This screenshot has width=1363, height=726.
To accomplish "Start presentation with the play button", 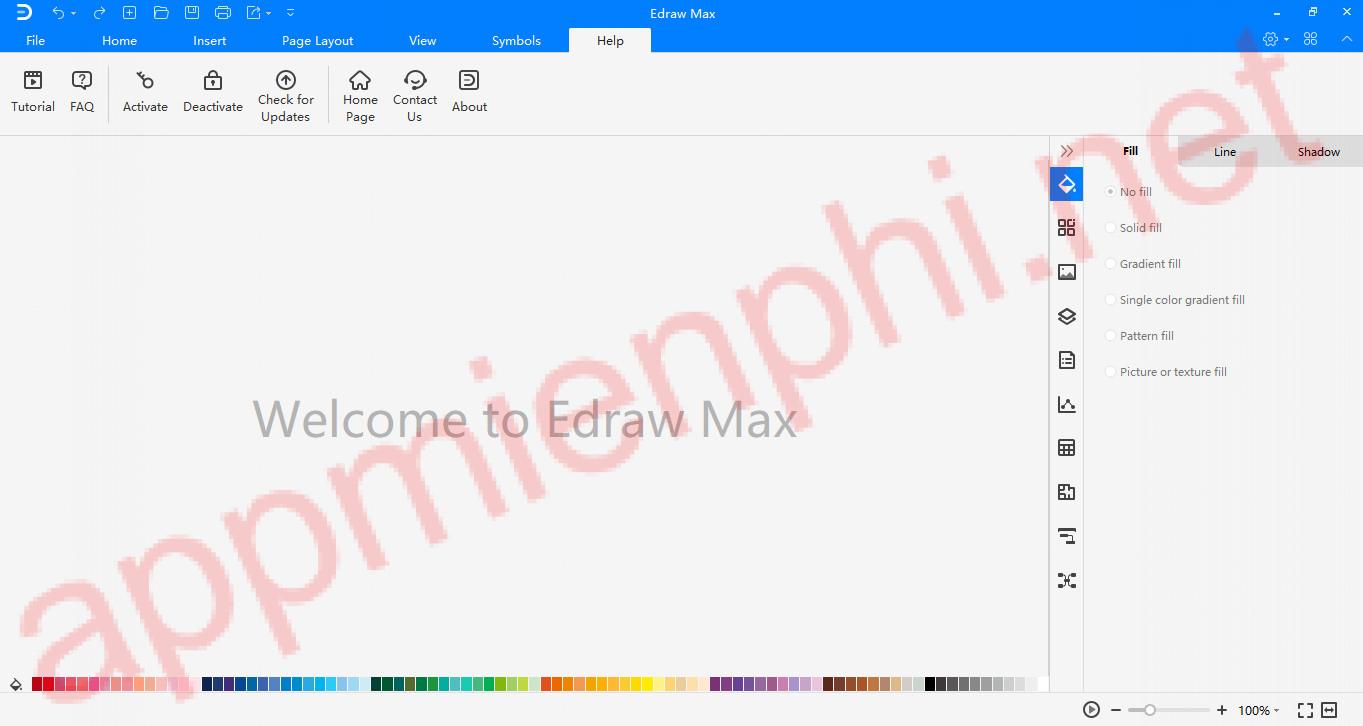I will click(x=1091, y=710).
